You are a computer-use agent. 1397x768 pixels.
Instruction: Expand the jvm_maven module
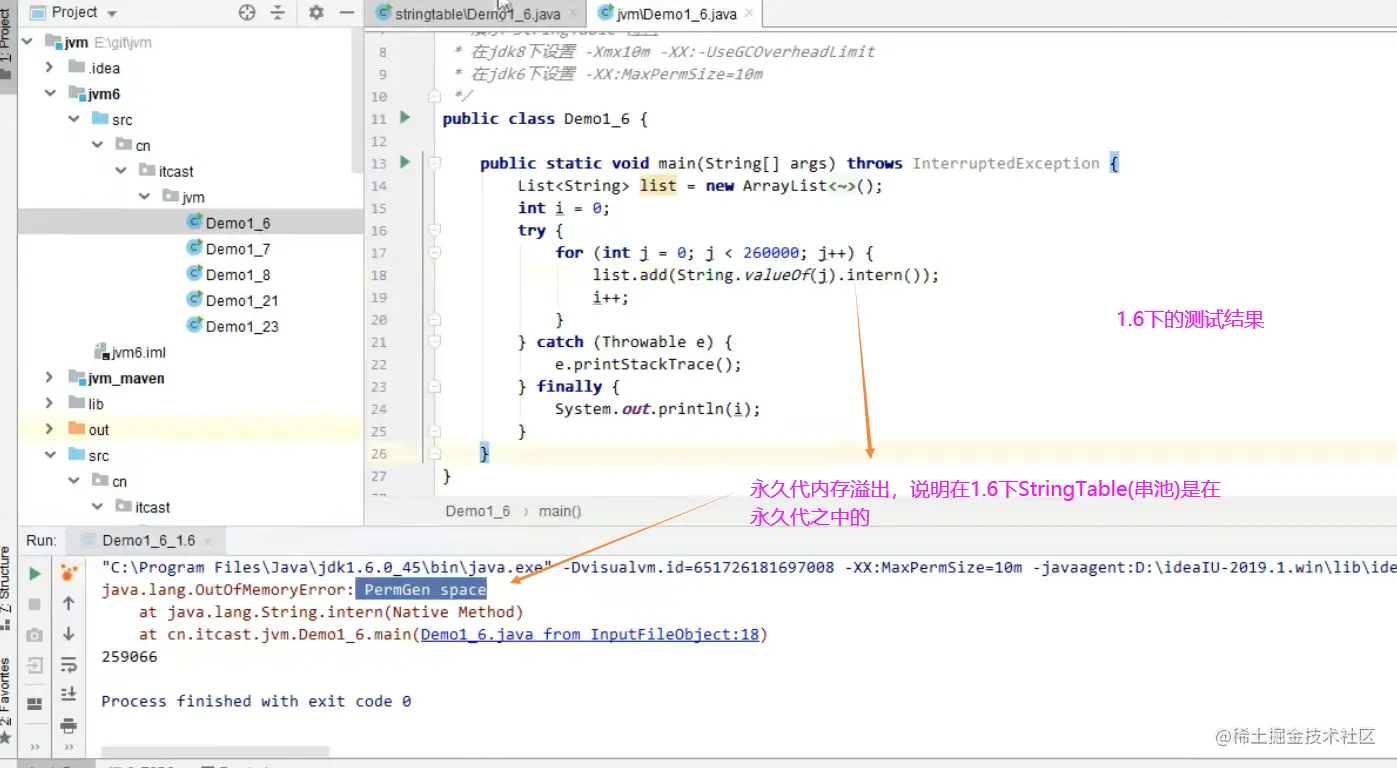point(49,378)
